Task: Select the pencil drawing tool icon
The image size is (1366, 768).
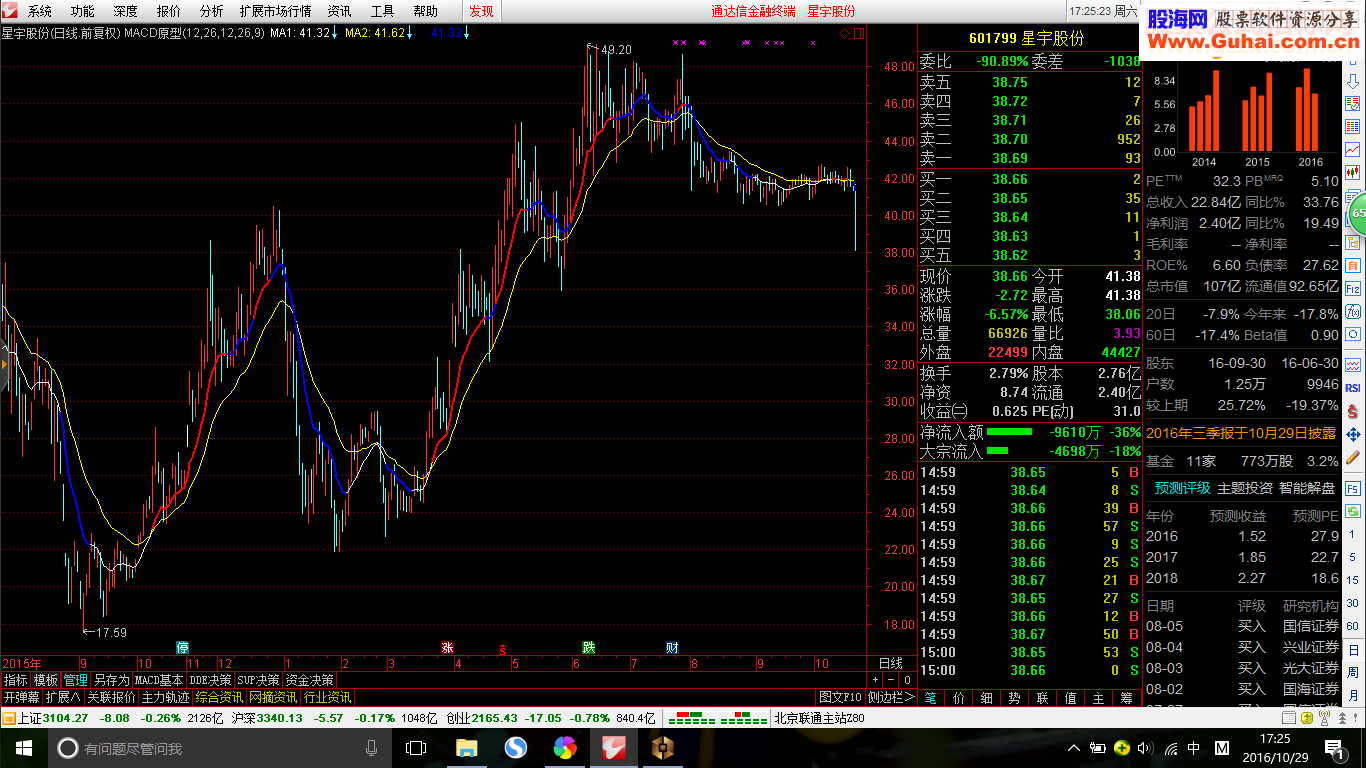Action: click(1353, 458)
